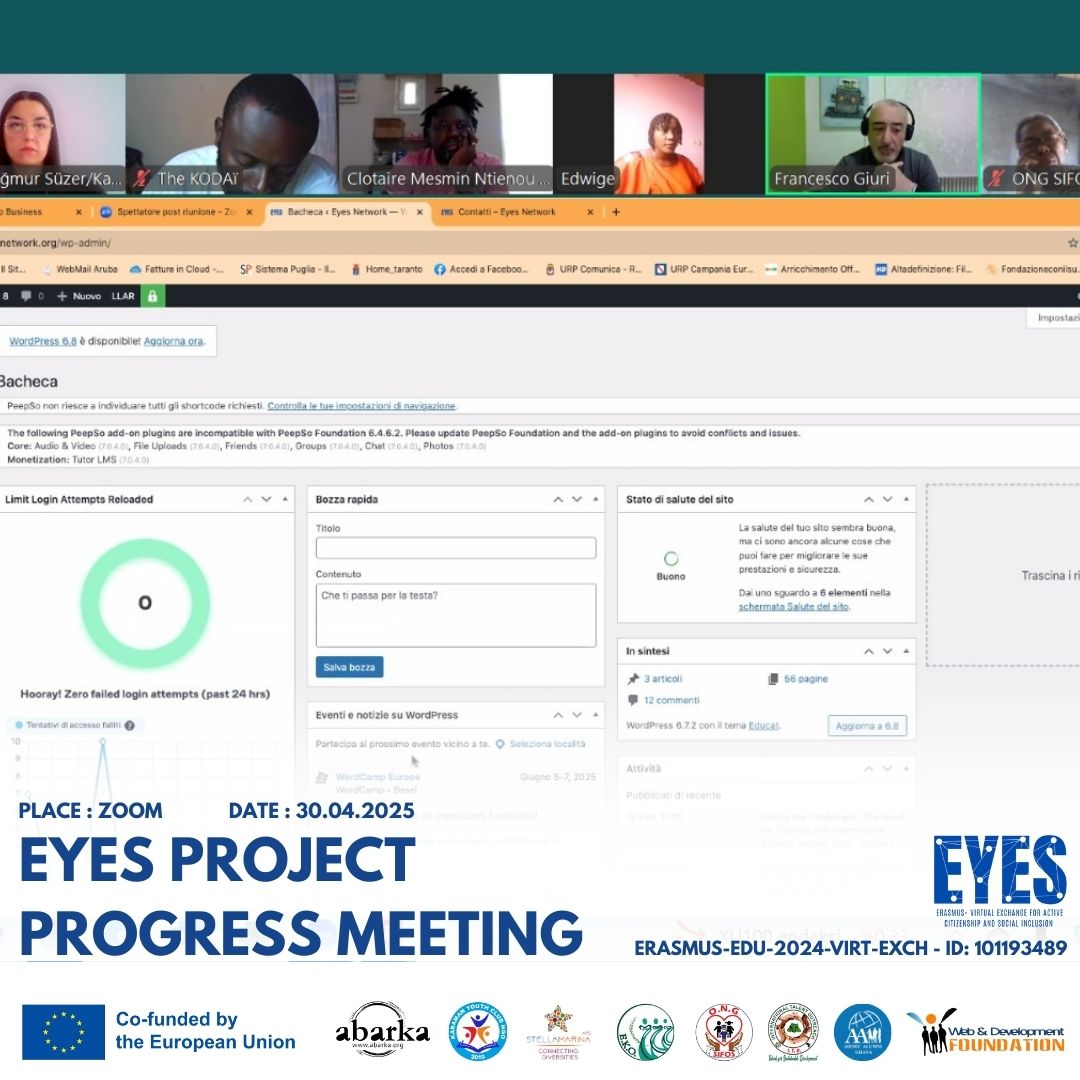1080x1080 pixels.
Task: Open the 56 pagine link
Action: 805,679
